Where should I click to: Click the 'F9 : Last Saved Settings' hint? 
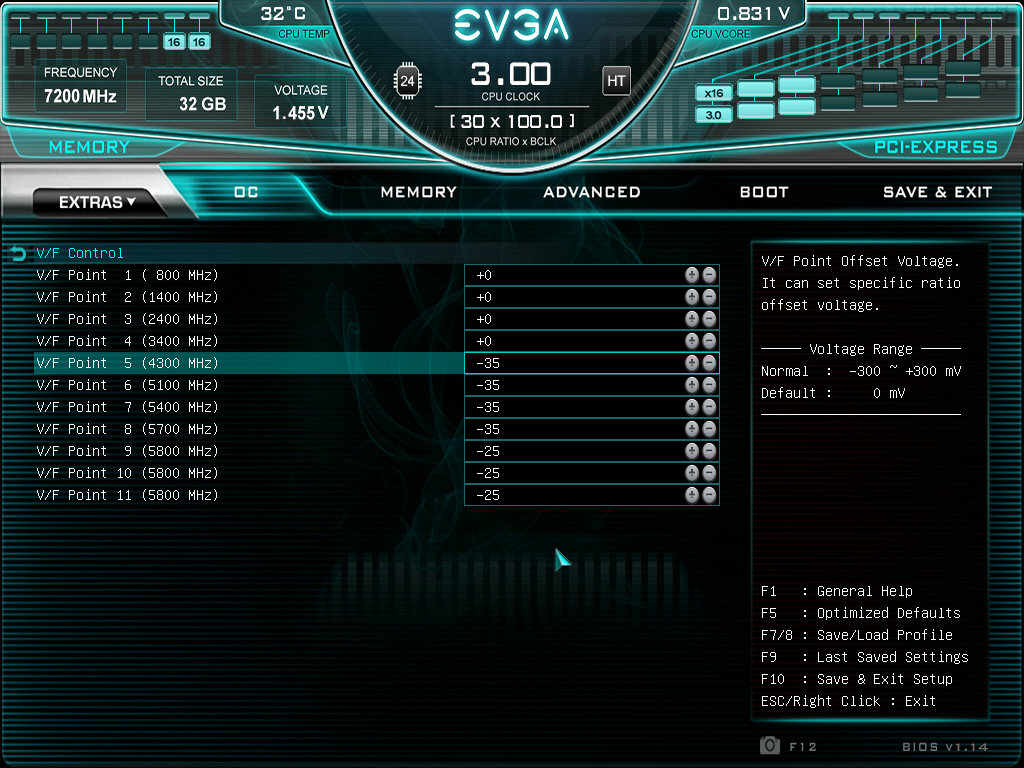point(865,657)
